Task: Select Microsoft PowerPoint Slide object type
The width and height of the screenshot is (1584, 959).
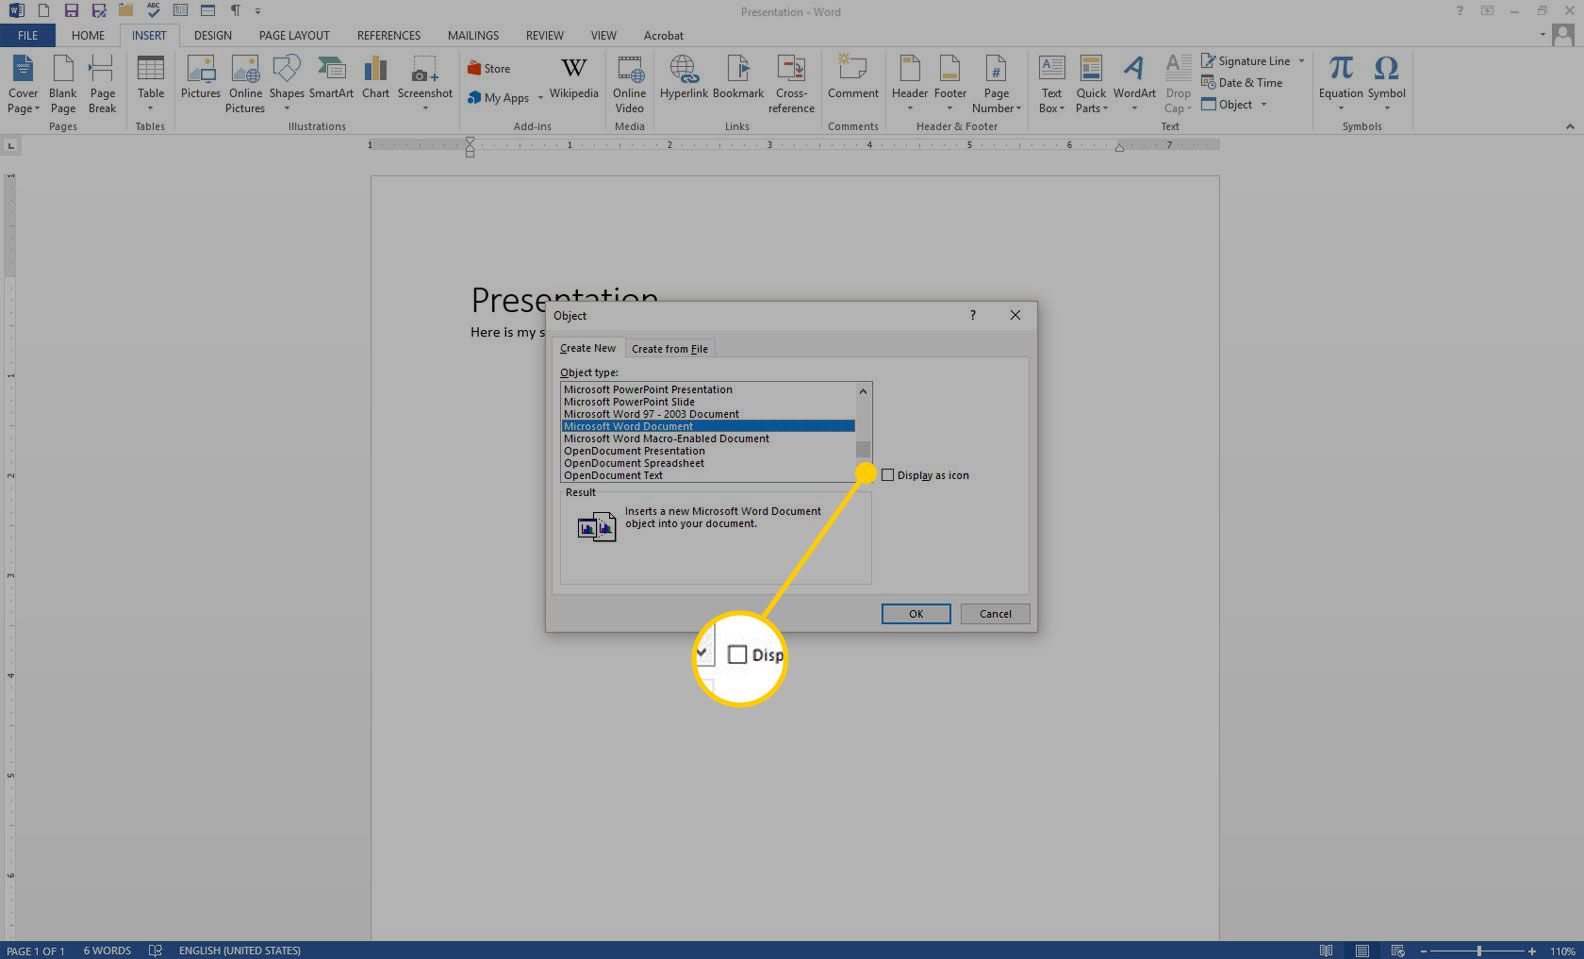Action: pyautogui.click(x=708, y=402)
